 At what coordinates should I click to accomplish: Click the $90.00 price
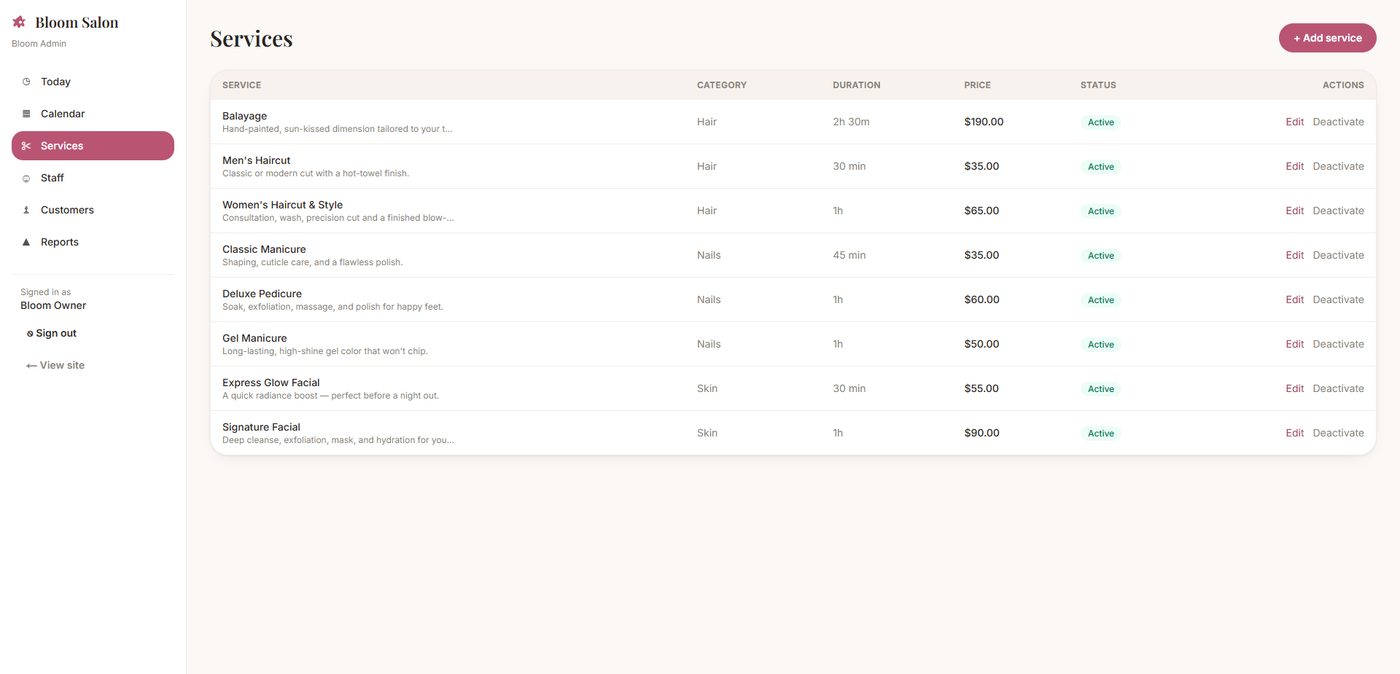(982, 433)
